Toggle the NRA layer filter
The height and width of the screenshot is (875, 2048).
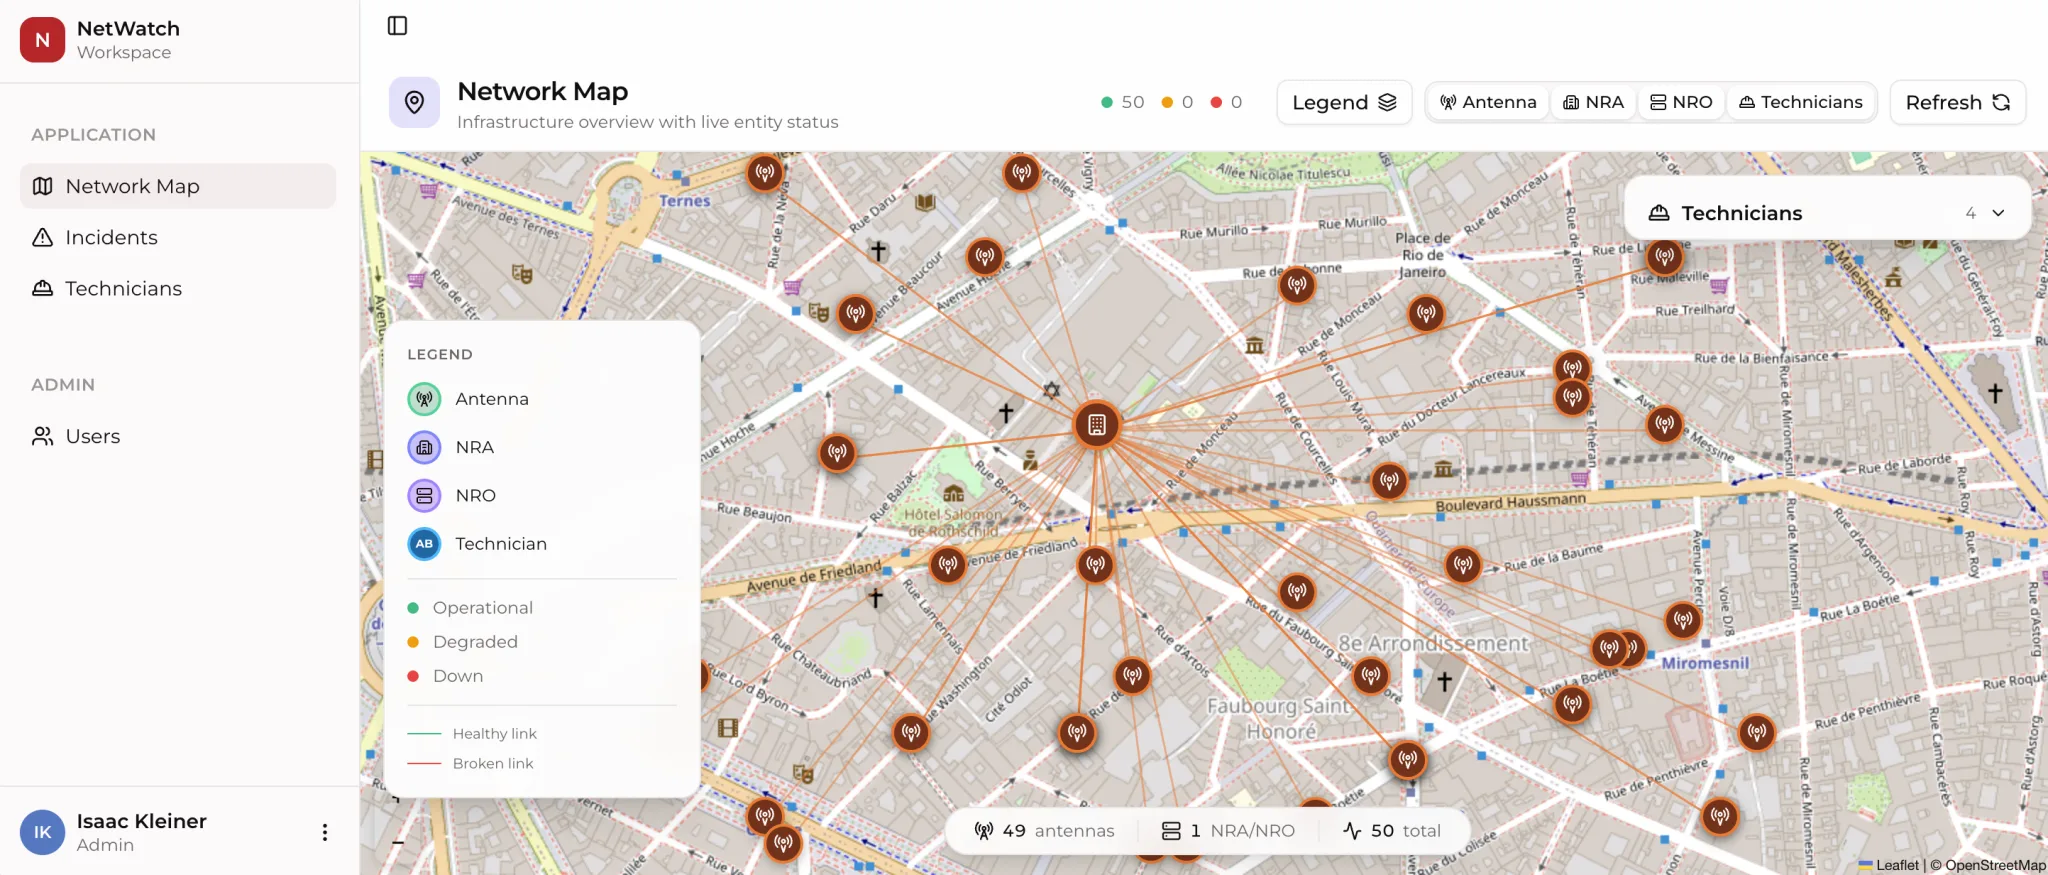point(1593,102)
